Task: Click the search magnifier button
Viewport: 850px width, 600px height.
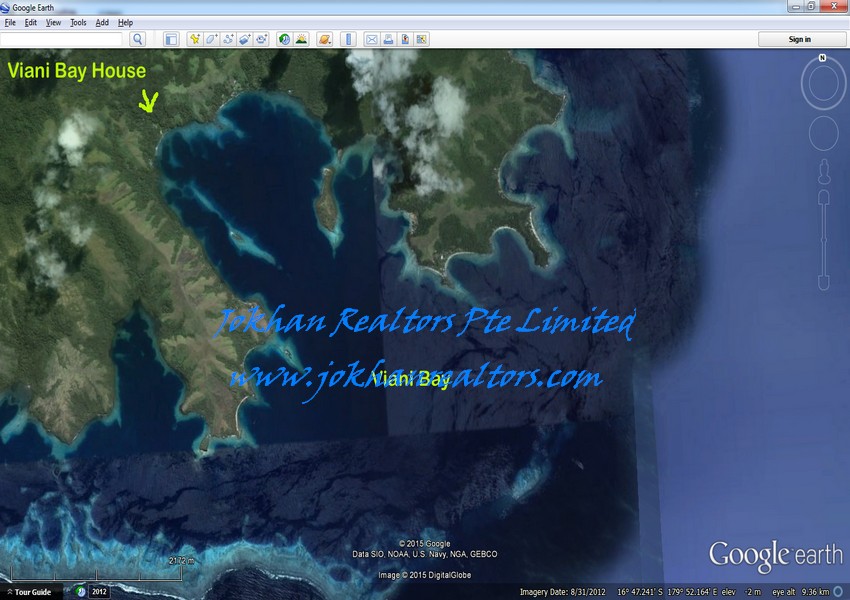Action: [138, 39]
